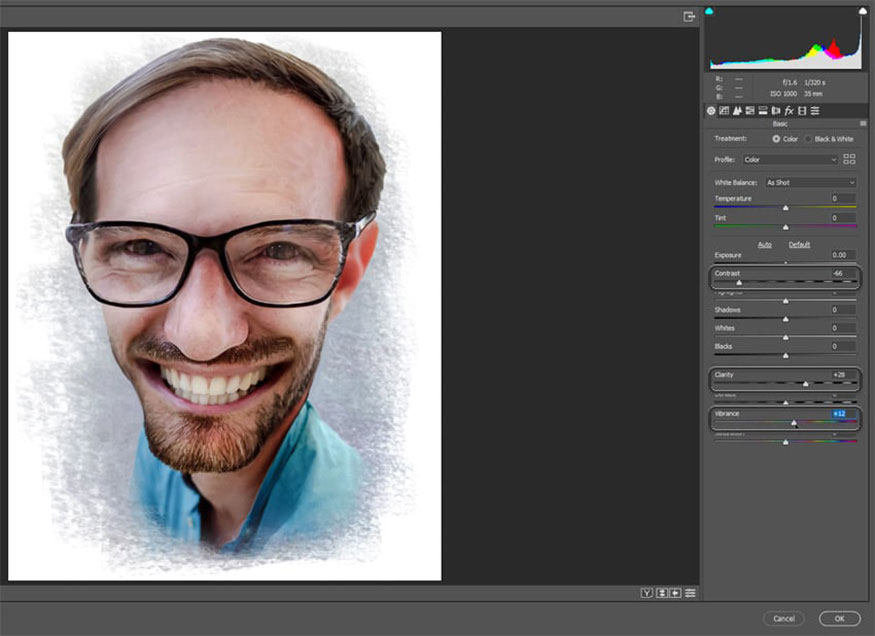This screenshot has height=636, width=875.
Task: Open the Effects (fx) panel icon
Action: [789, 110]
